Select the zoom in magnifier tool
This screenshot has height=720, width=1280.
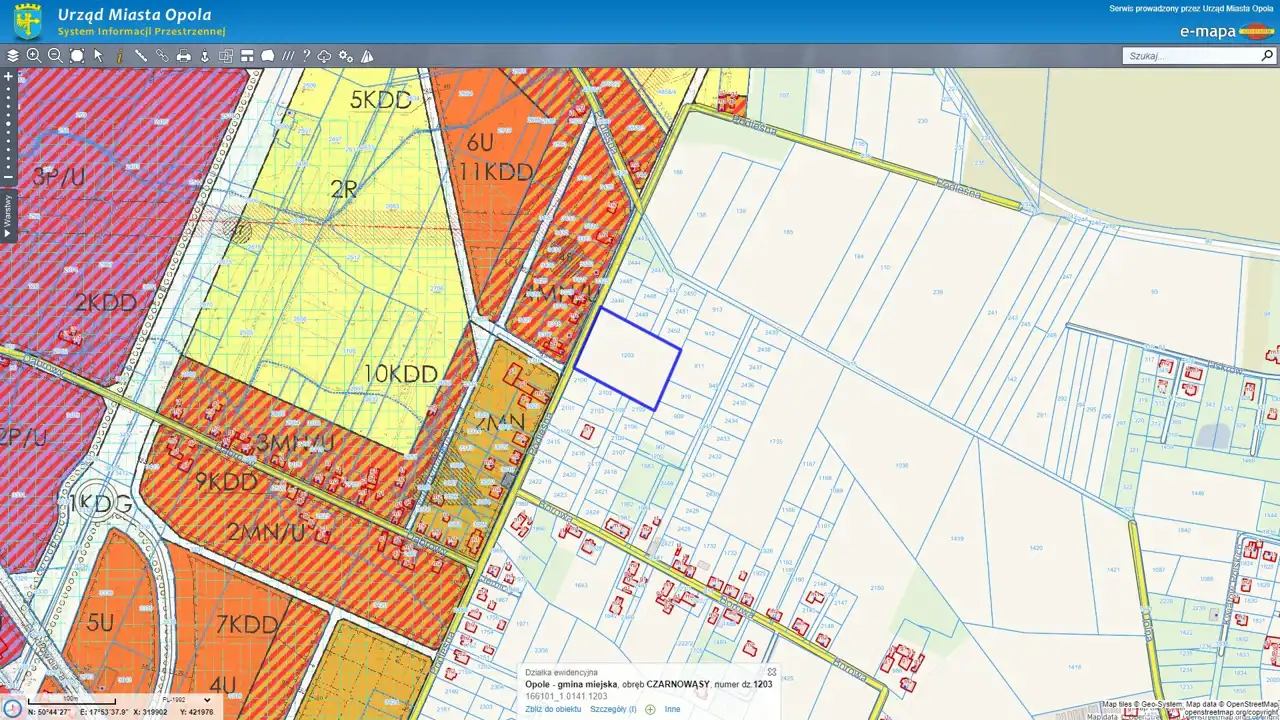point(34,56)
